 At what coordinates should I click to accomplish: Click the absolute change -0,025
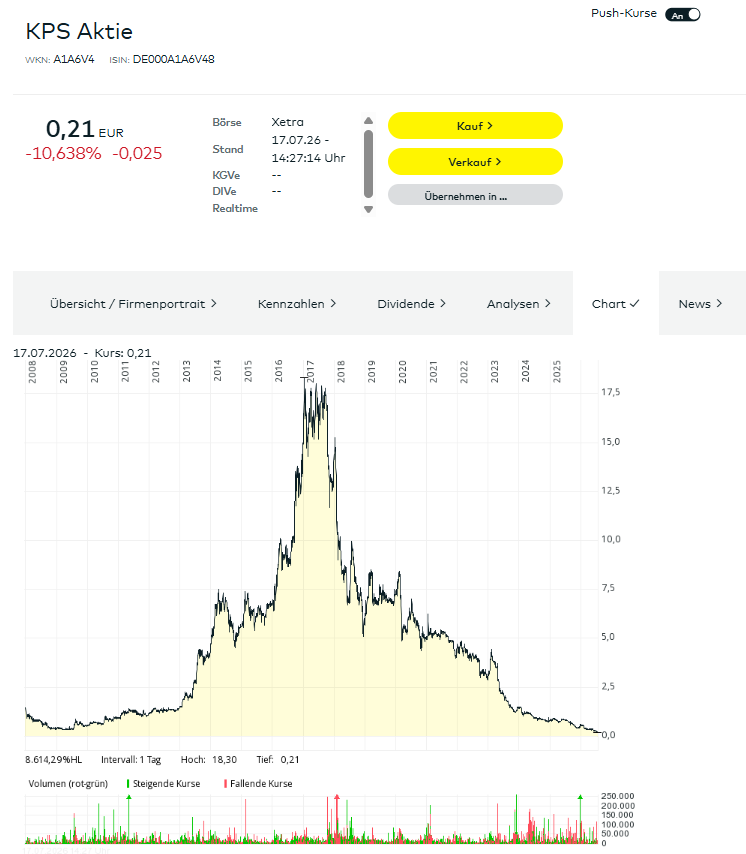click(x=137, y=154)
